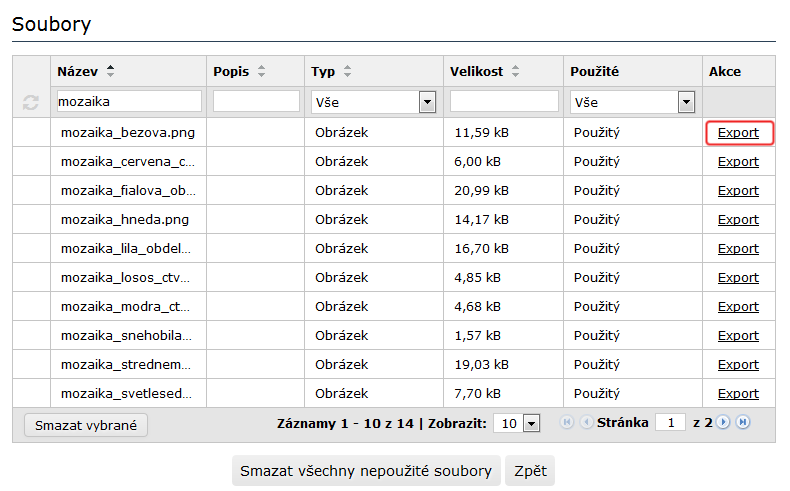Go to the next page arrow
Image resolution: width=790 pixels, height=491 pixels.
click(x=724, y=423)
